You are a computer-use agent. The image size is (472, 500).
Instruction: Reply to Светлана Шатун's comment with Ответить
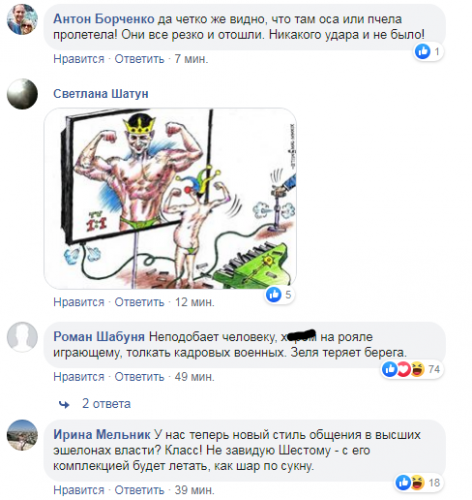pyautogui.click(x=139, y=302)
